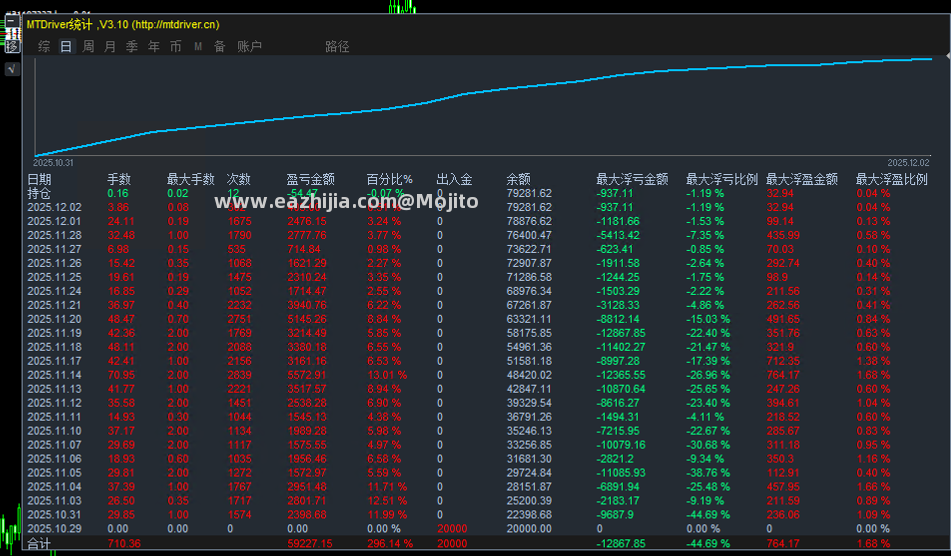This screenshot has height=556, width=951.
Task: Select the 2025.11.28 date row
Action: click(x=54, y=235)
